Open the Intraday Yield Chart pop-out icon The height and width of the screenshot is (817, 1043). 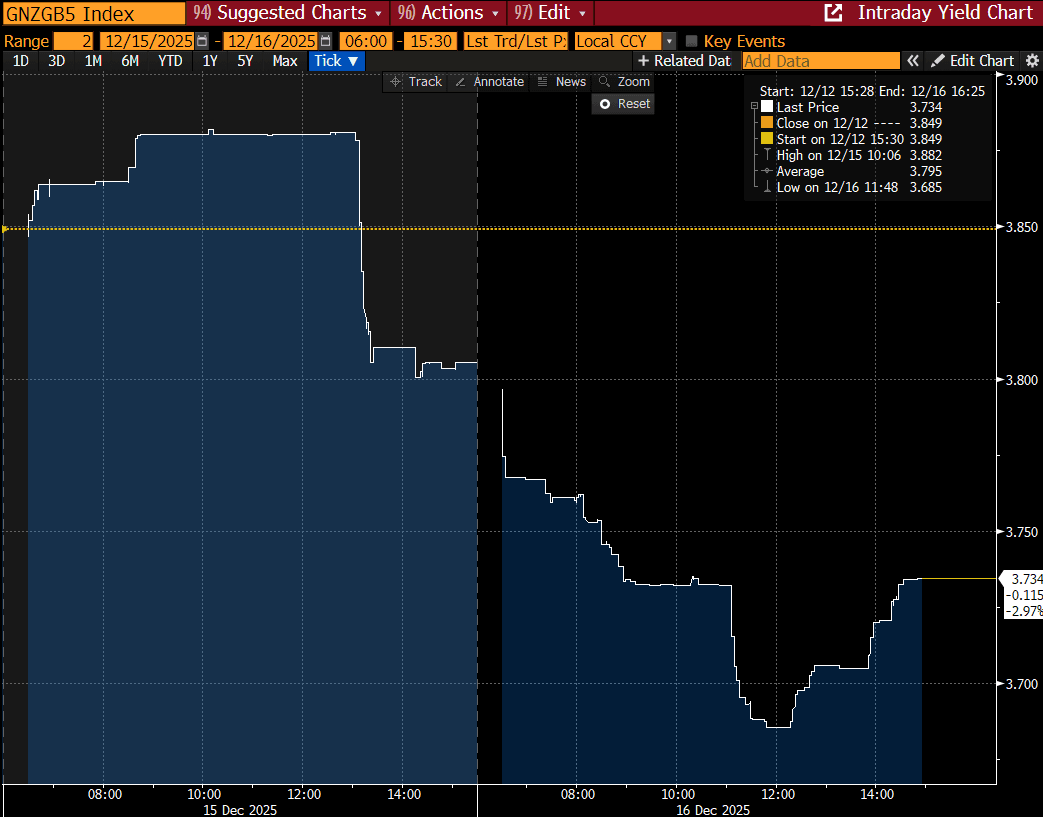pyautogui.click(x=833, y=13)
